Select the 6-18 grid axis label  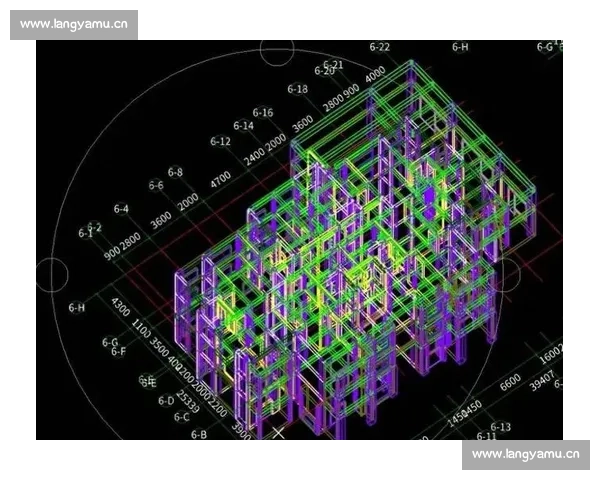pyautogui.click(x=298, y=89)
